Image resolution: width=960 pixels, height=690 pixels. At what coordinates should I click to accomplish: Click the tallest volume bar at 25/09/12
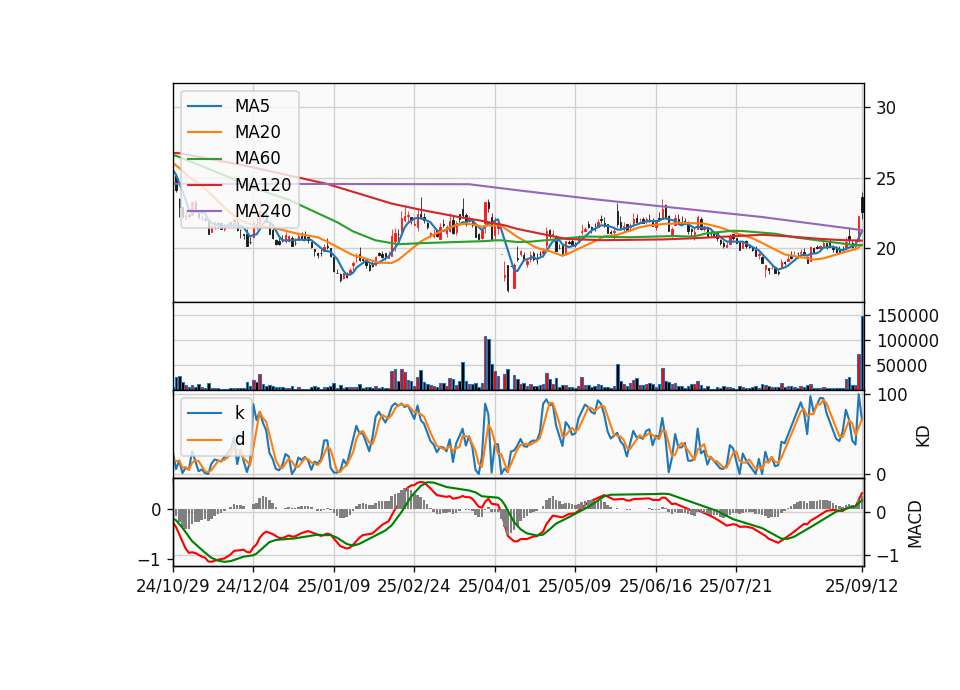point(863,353)
